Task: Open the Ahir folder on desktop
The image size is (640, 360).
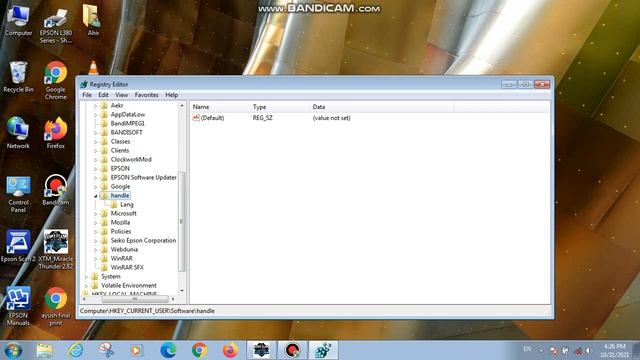Action: click(93, 20)
